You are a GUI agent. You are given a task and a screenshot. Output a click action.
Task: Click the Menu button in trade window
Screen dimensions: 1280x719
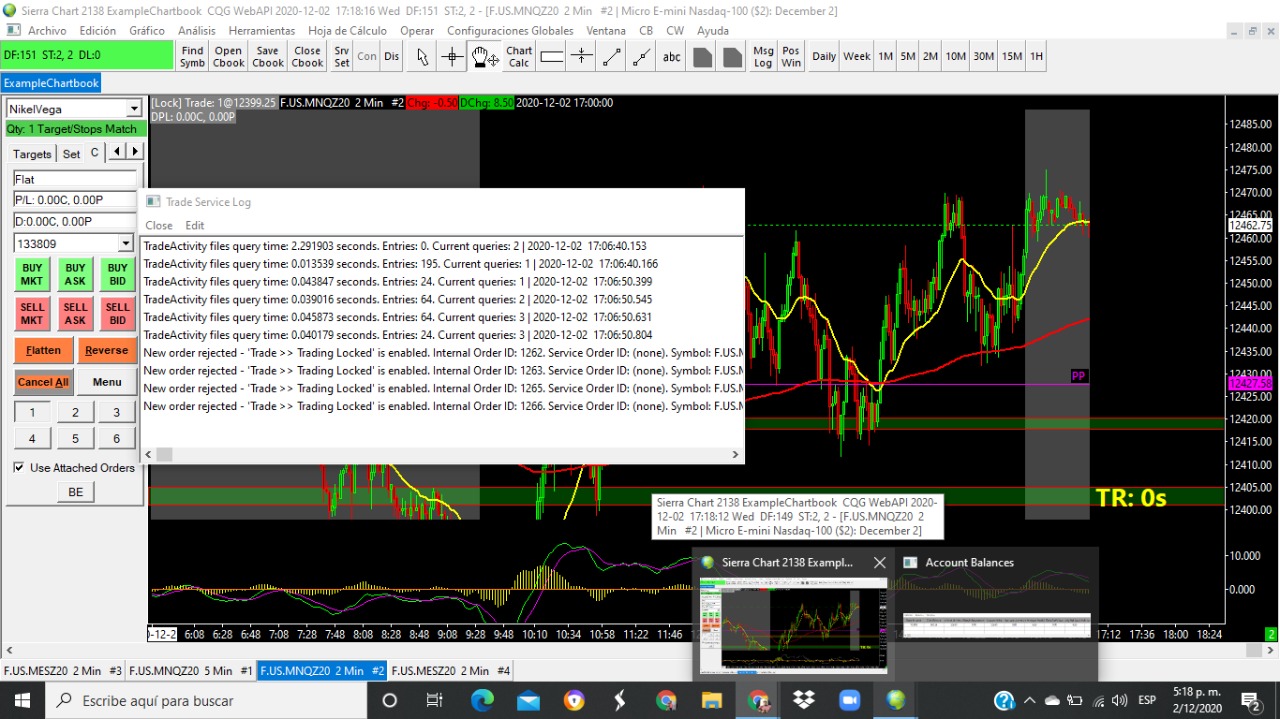[107, 382]
